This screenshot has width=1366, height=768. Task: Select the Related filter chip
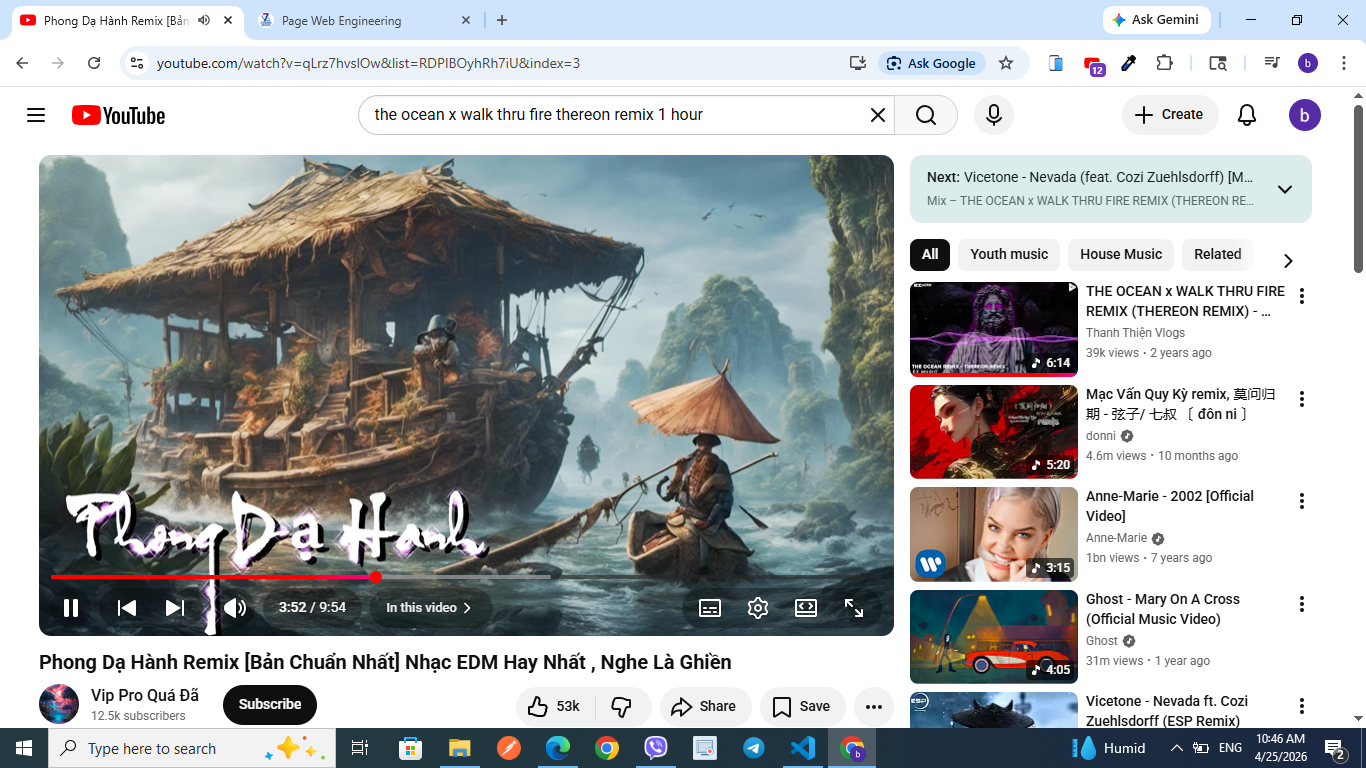click(x=1218, y=254)
